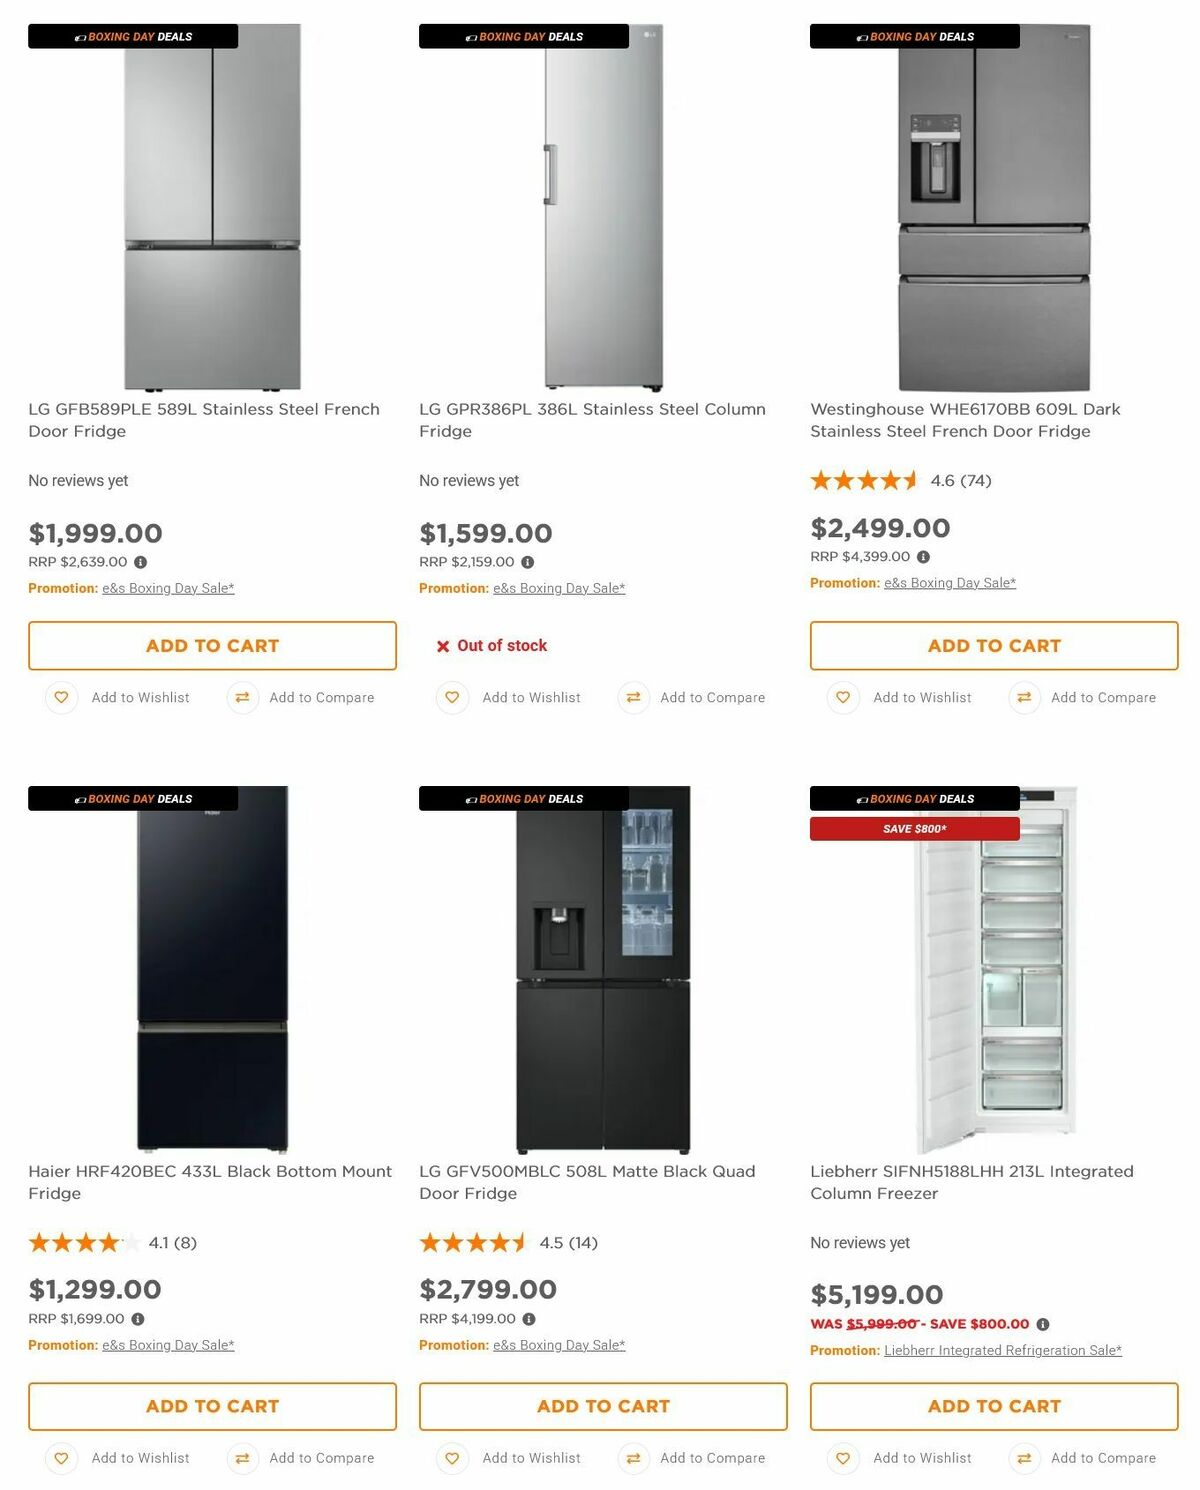Click compare icon for LG GPR386PL Column Fridge
Image resolution: width=1200 pixels, height=1490 pixels.
[633, 697]
